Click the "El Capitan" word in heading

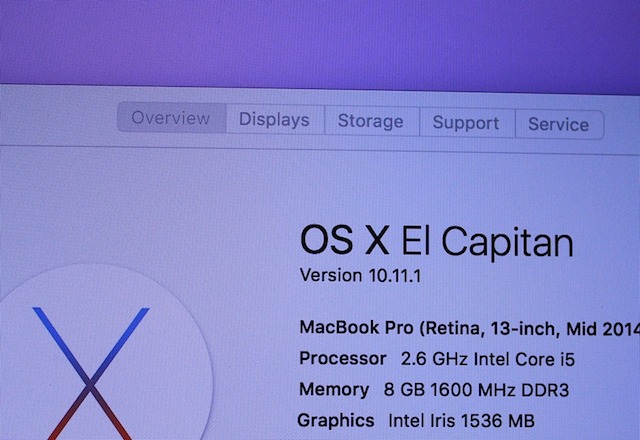(488, 243)
